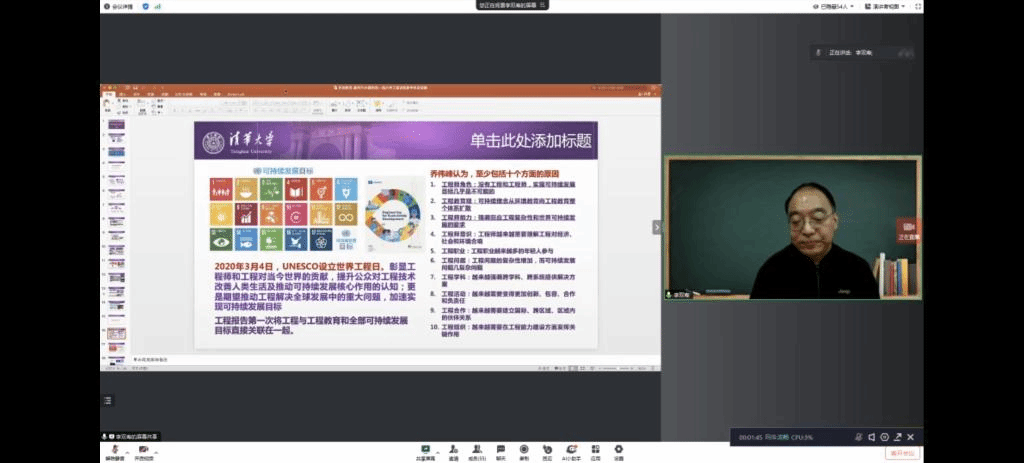Open the settings gear in meeting toolbar
Image resolution: width=1024 pixels, height=463 pixels.
pyautogui.click(x=619, y=450)
